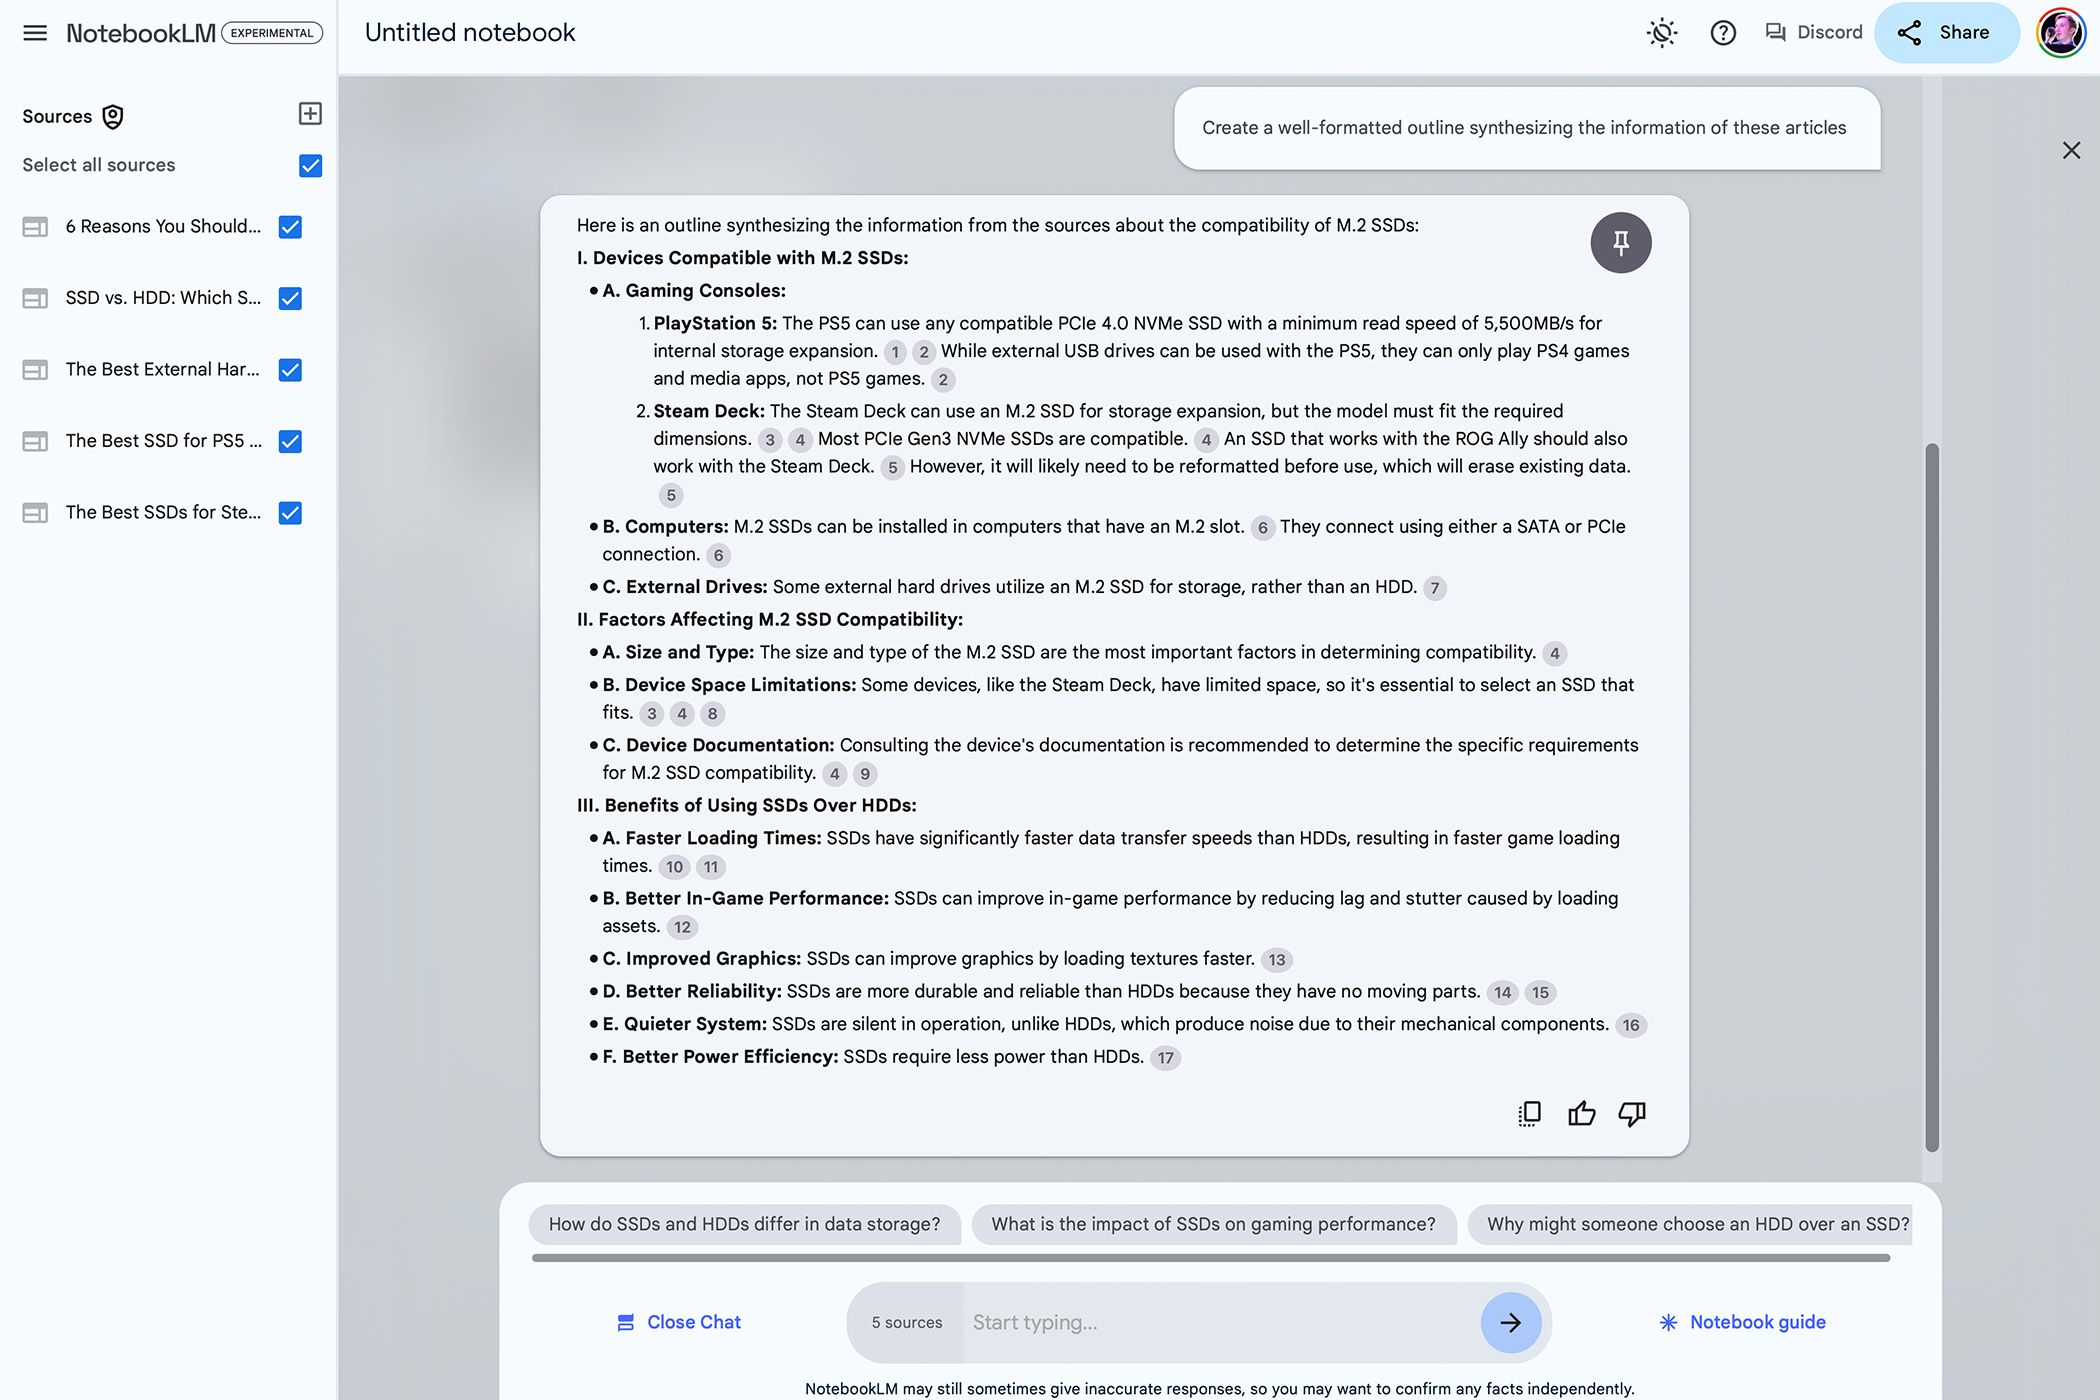The image size is (2100, 1400).
Task: Expand the 'The Best SSD for PS5...' source item
Action: tap(162, 441)
